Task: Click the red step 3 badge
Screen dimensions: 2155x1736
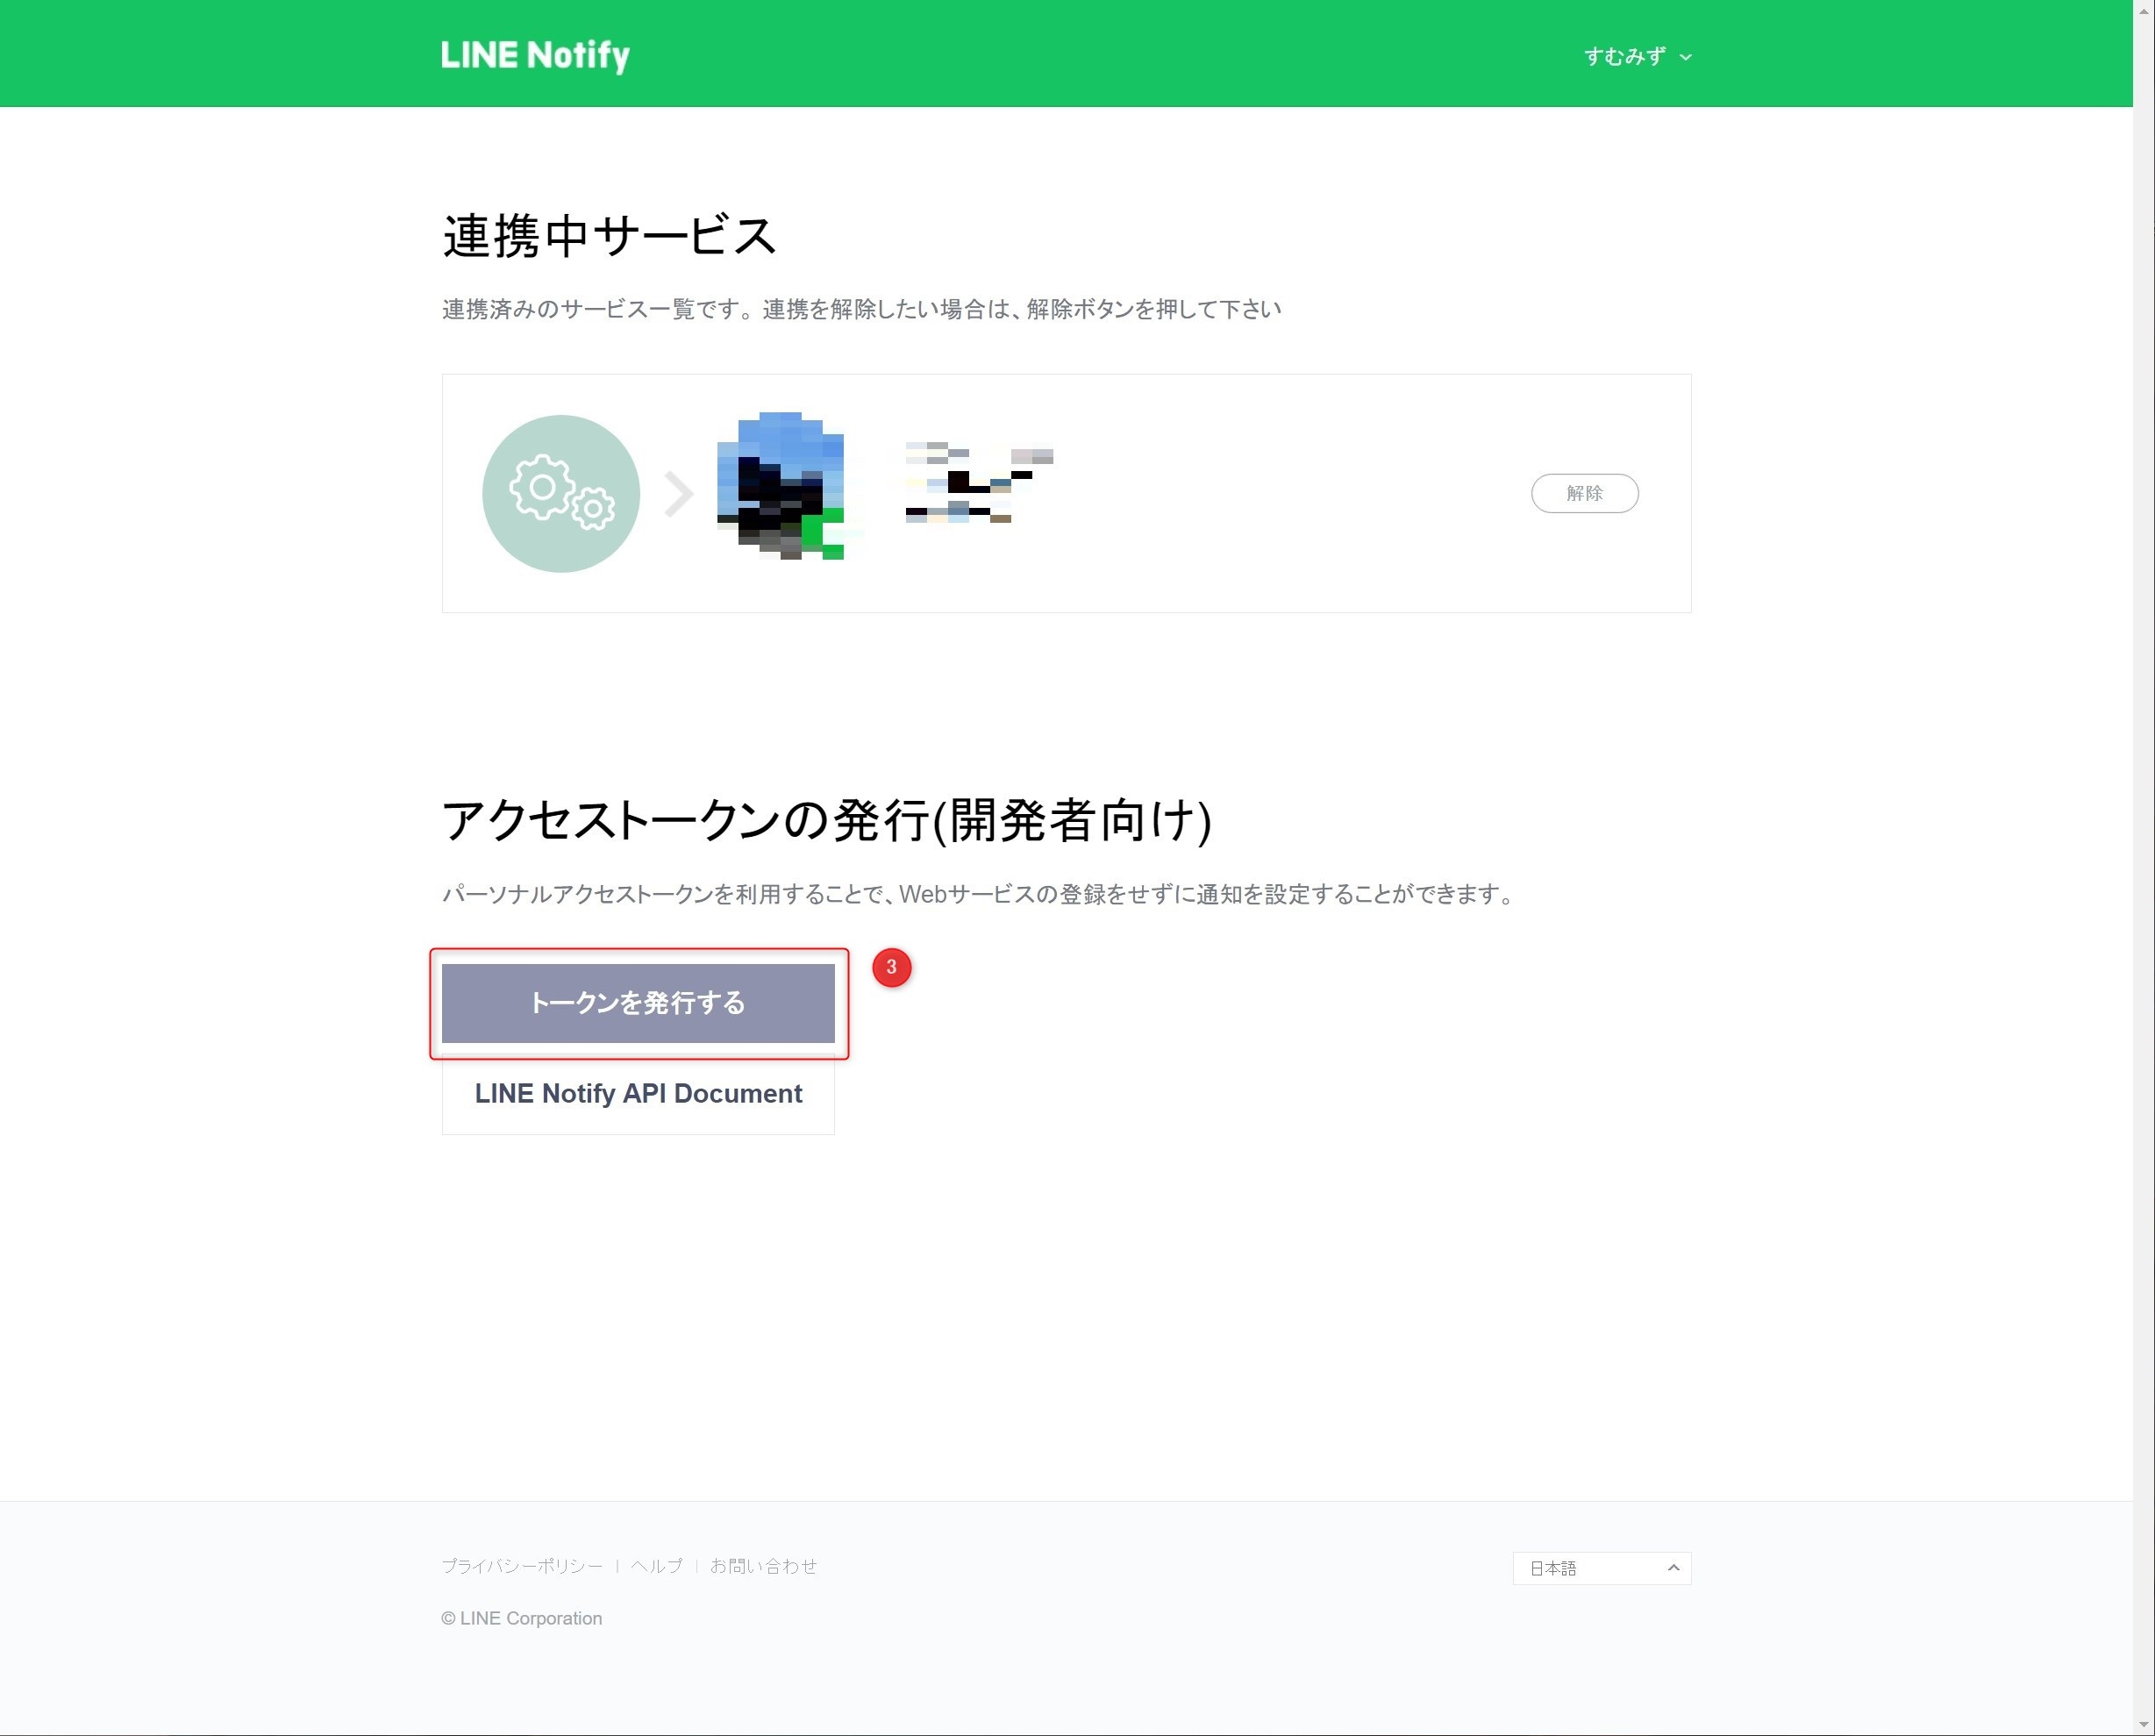Action: click(891, 967)
